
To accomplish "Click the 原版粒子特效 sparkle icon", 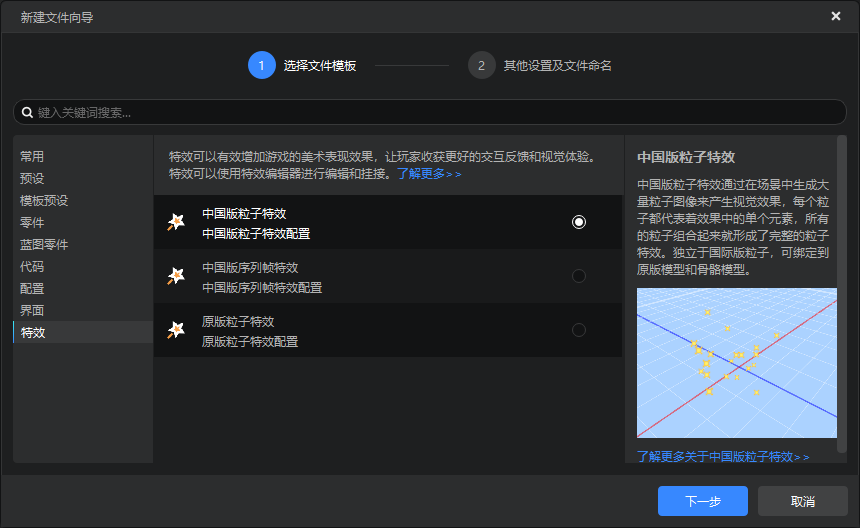I will [x=176, y=330].
